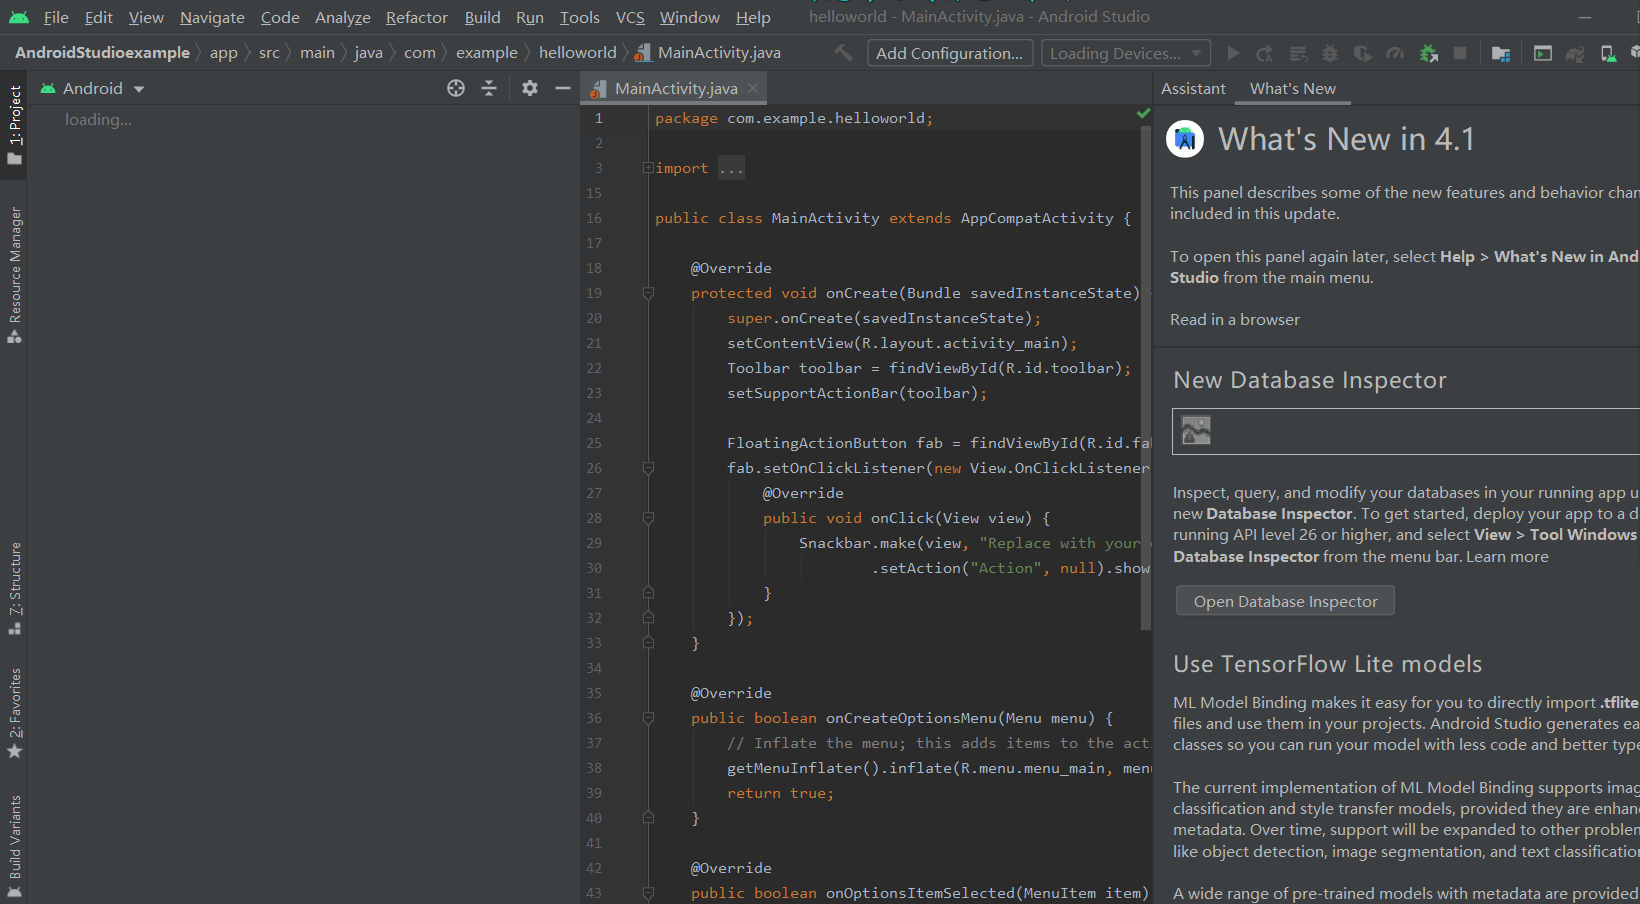The width and height of the screenshot is (1640, 904).
Task: Click helloworld in the navigation breadcrumb
Action: tap(577, 52)
